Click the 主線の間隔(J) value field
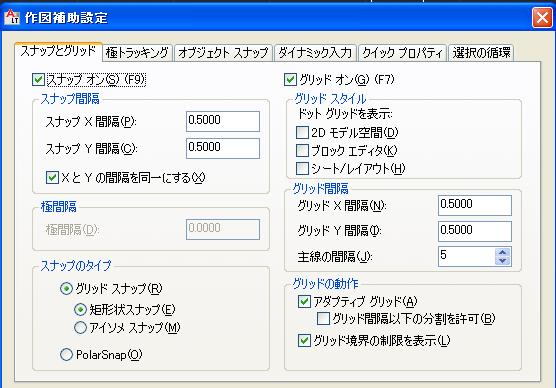The width and height of the screenshot is (556, 388). point(467,256)
